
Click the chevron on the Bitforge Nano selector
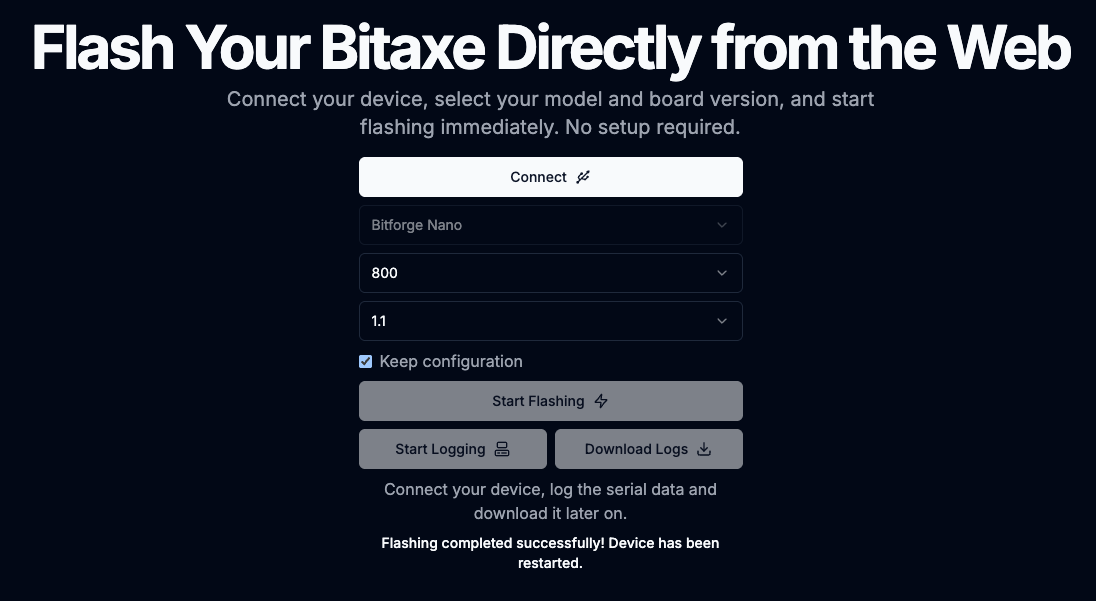point(722,225)
